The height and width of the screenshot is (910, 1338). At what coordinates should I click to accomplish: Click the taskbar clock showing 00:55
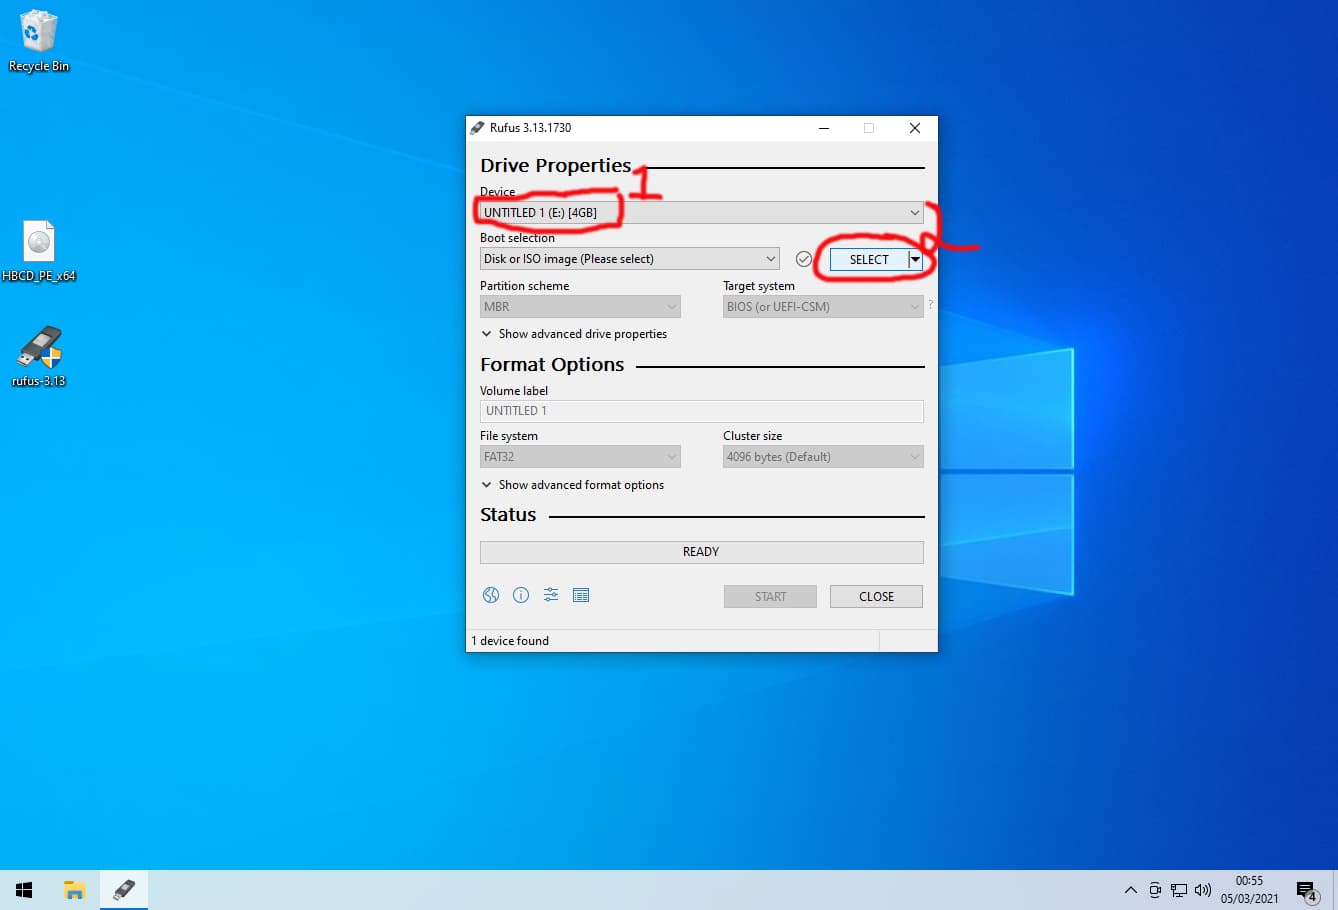(x=1249, y=890)
